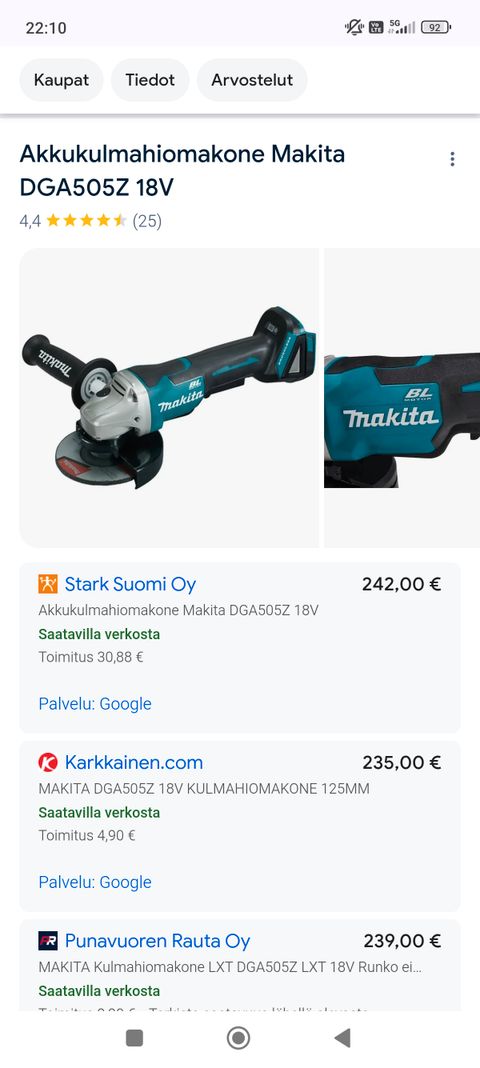
Task: Tap the Android home circle button
Action: [238, 1038]
